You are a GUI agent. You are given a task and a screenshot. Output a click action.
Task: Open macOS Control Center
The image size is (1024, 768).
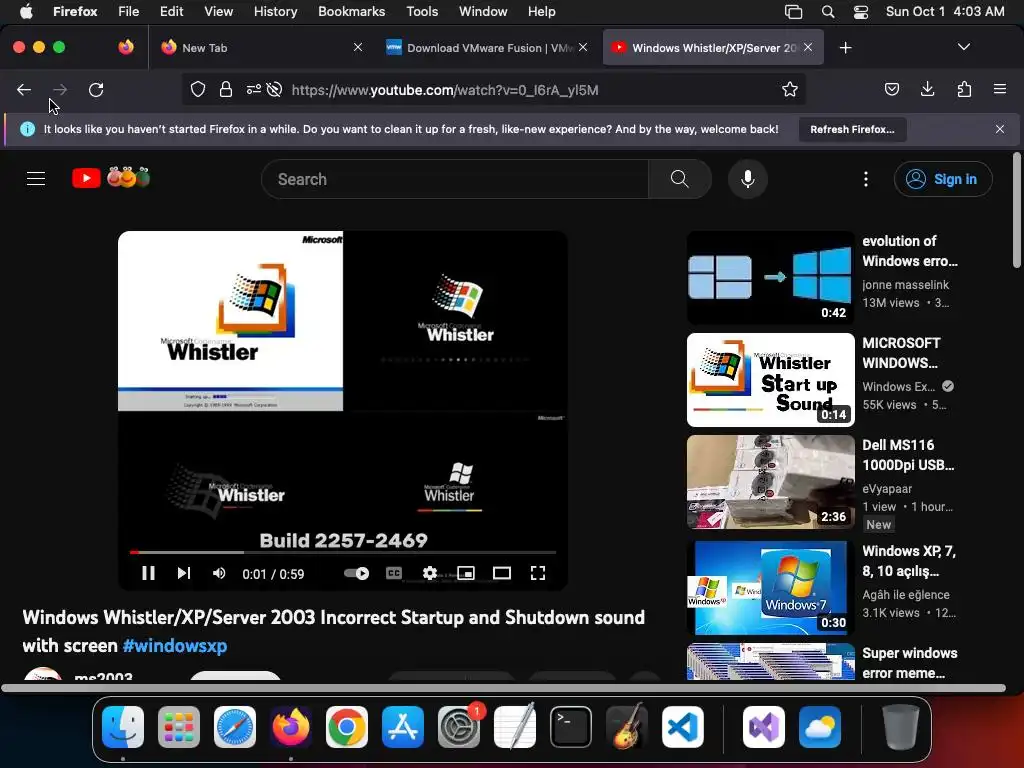pyautogui.click(x=861, y=12)
